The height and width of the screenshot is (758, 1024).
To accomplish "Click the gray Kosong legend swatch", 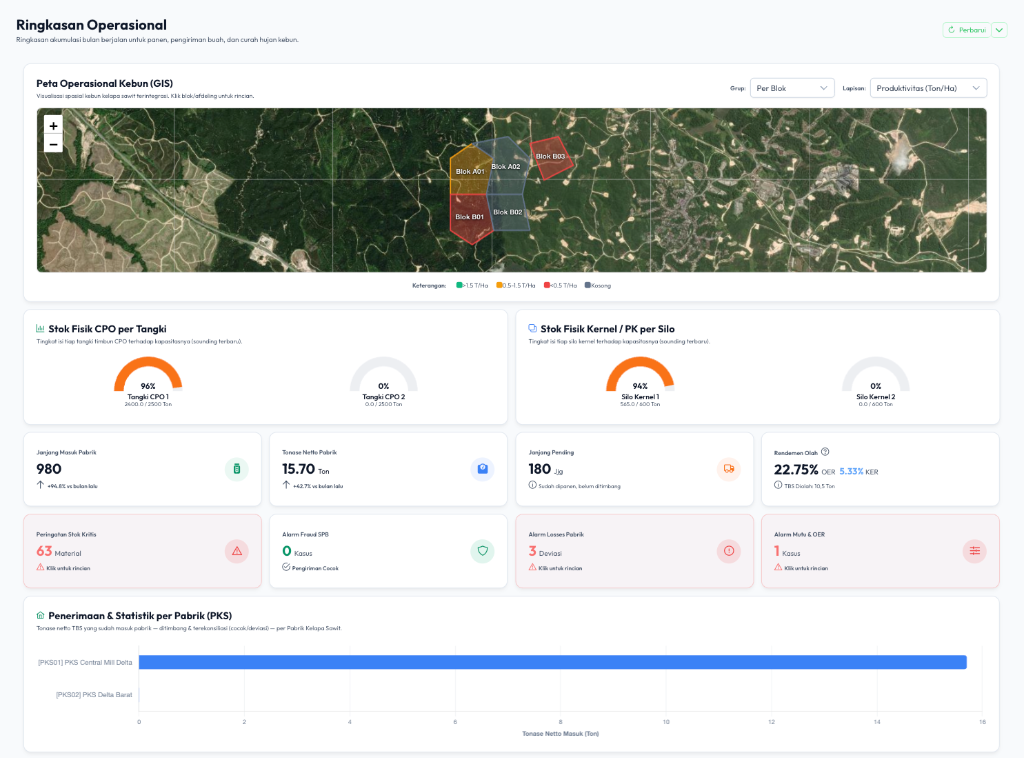I will click(x=588, y=285).
